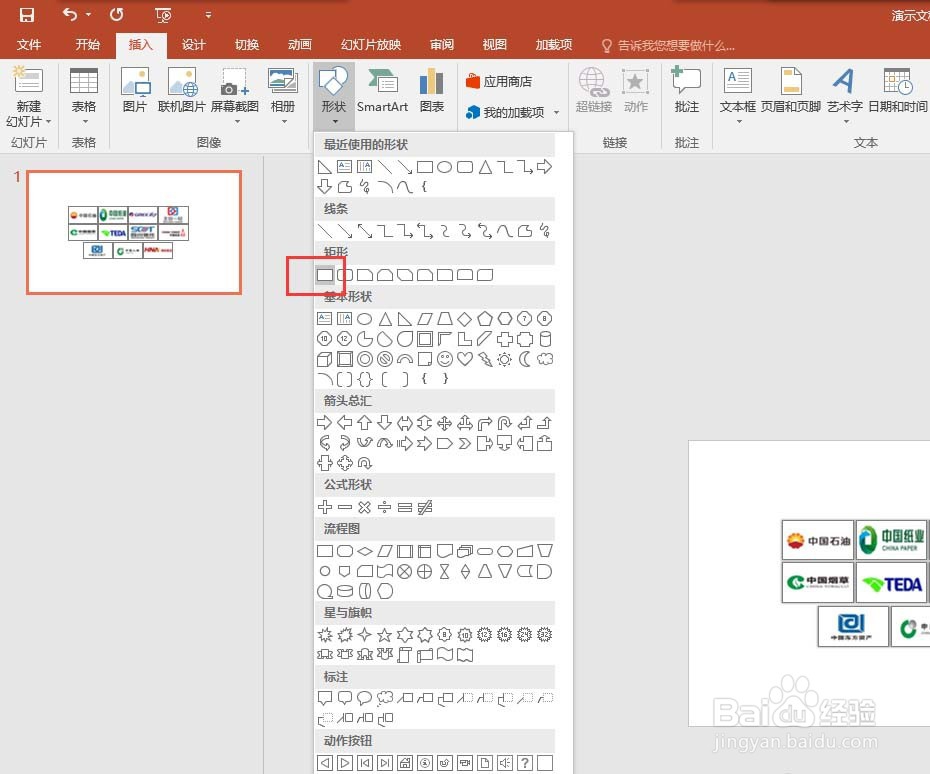Open the 屏幕截图 dropdown
The image size is (930, 774).
click(x=235, y=97)
